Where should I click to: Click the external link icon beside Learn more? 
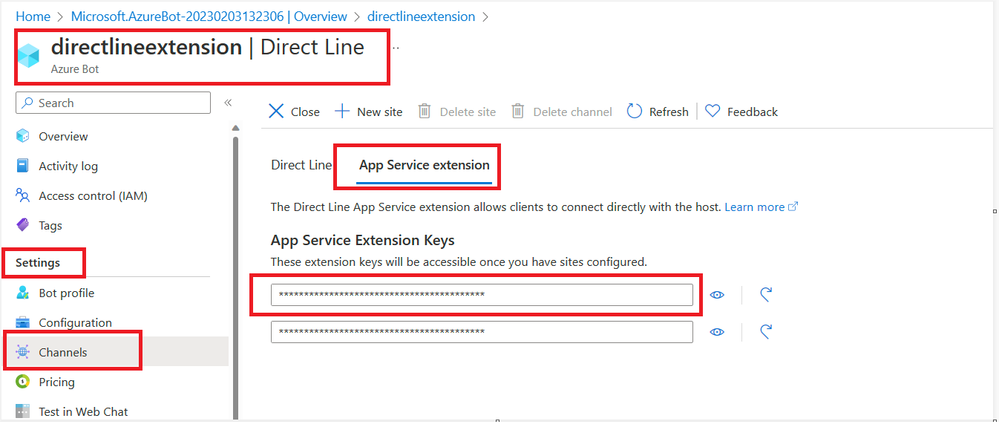pyautogui.click(x=793, y=207)
